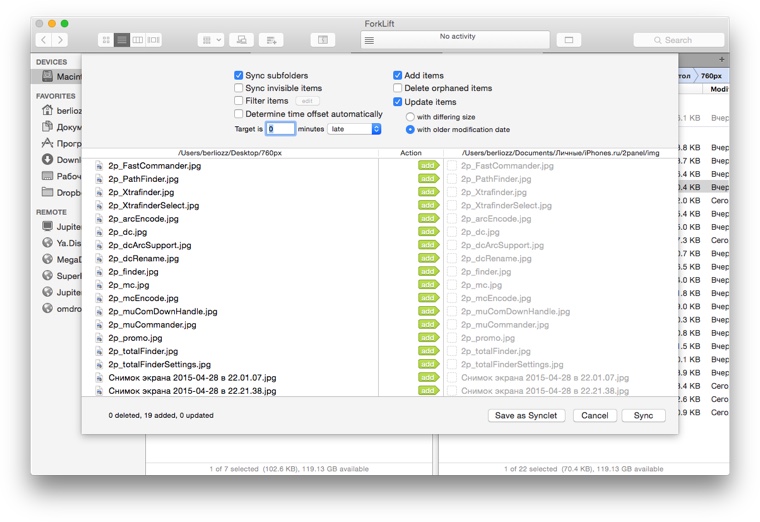The height and width of the screenshot is (522, 760).
Task: Switch to column view mode
Action: pyautogui.click(x=138, y=40)
